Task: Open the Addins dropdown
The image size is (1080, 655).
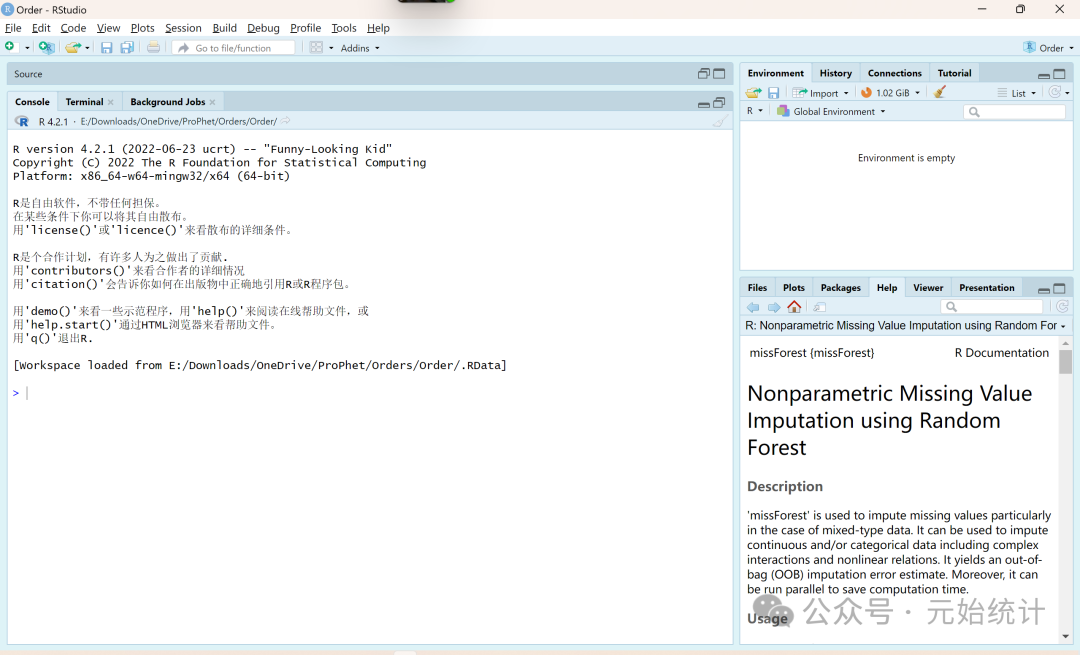Action: point(360,48)
